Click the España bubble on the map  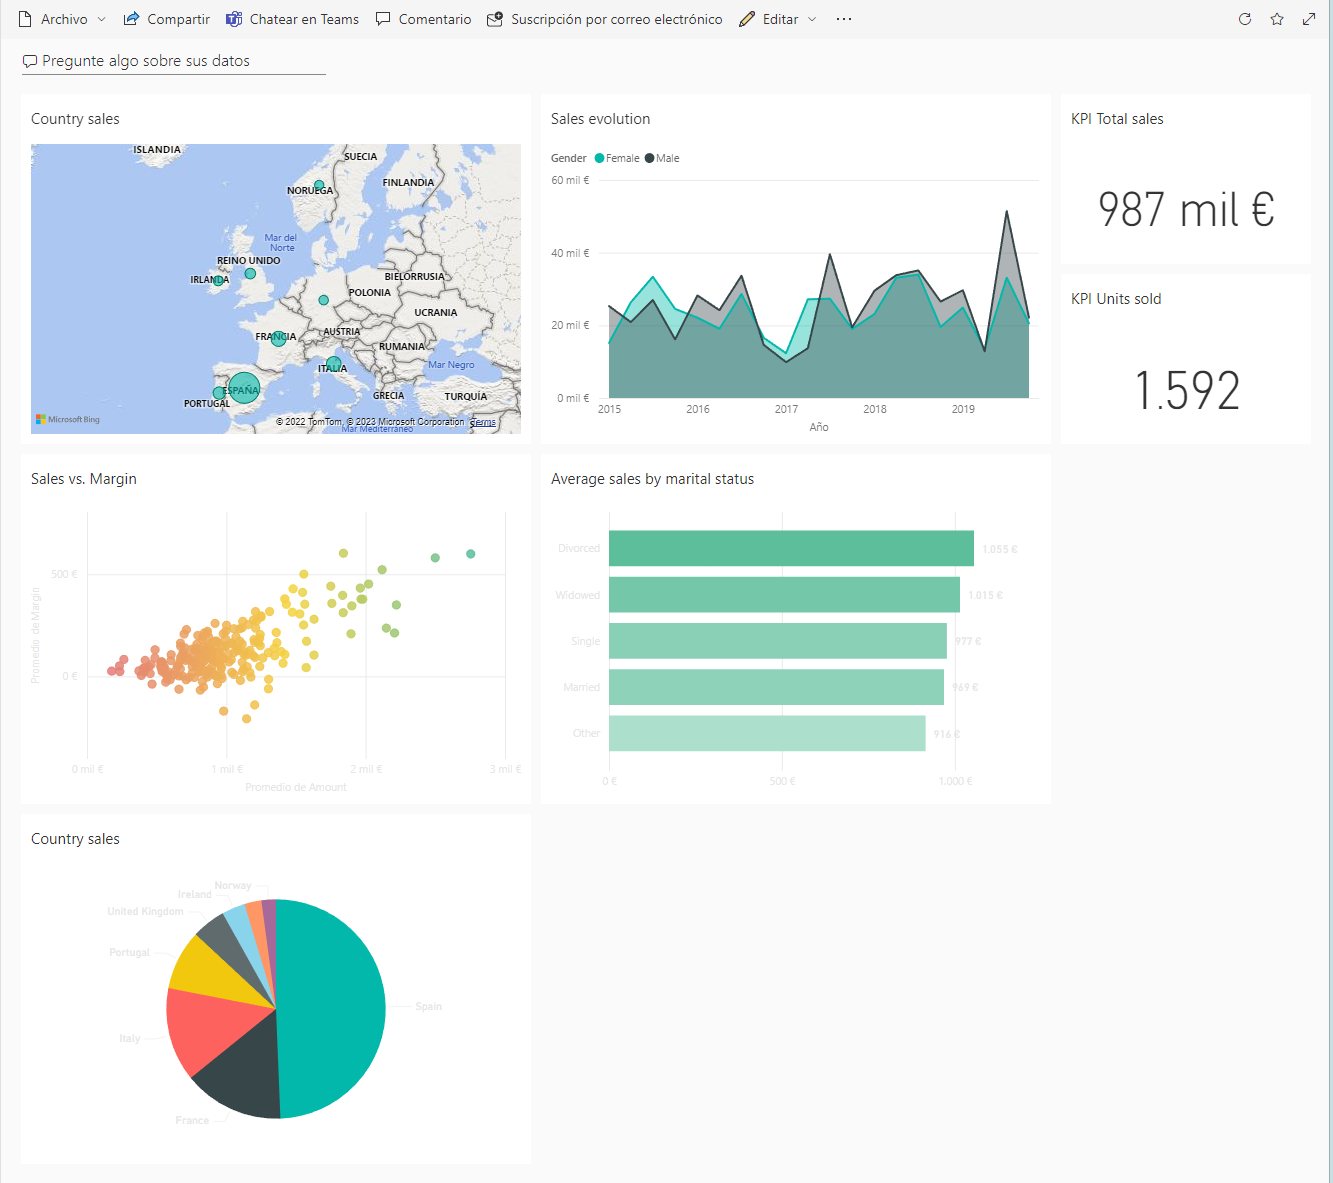(x=244, y=388)
